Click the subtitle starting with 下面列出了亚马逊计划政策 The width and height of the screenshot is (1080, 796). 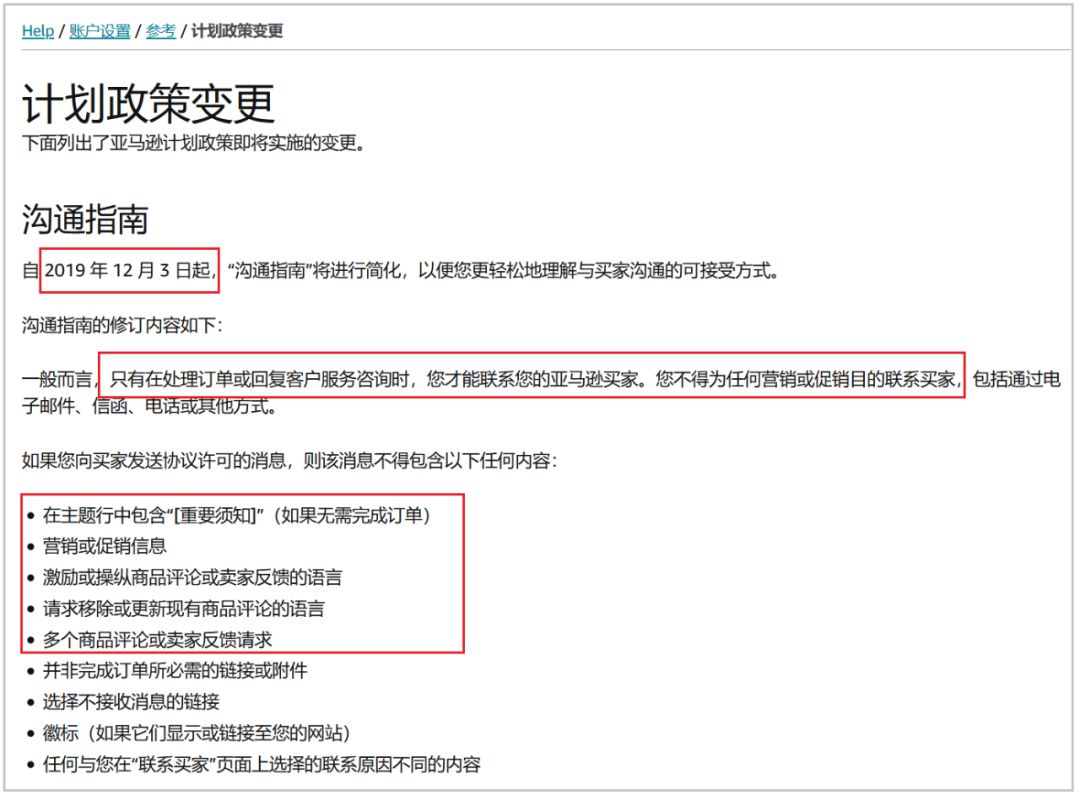pos(193,142)
